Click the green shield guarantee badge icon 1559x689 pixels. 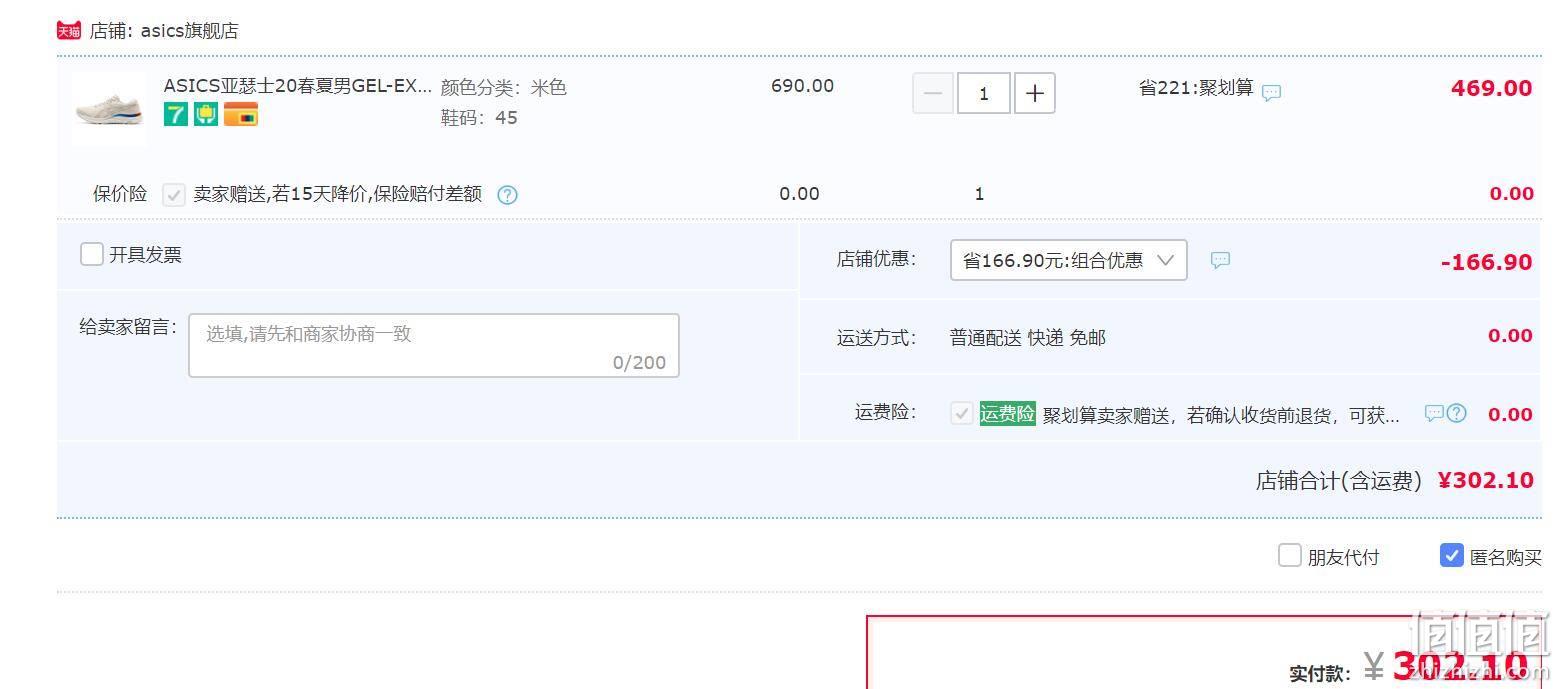(x=206, y=115)
